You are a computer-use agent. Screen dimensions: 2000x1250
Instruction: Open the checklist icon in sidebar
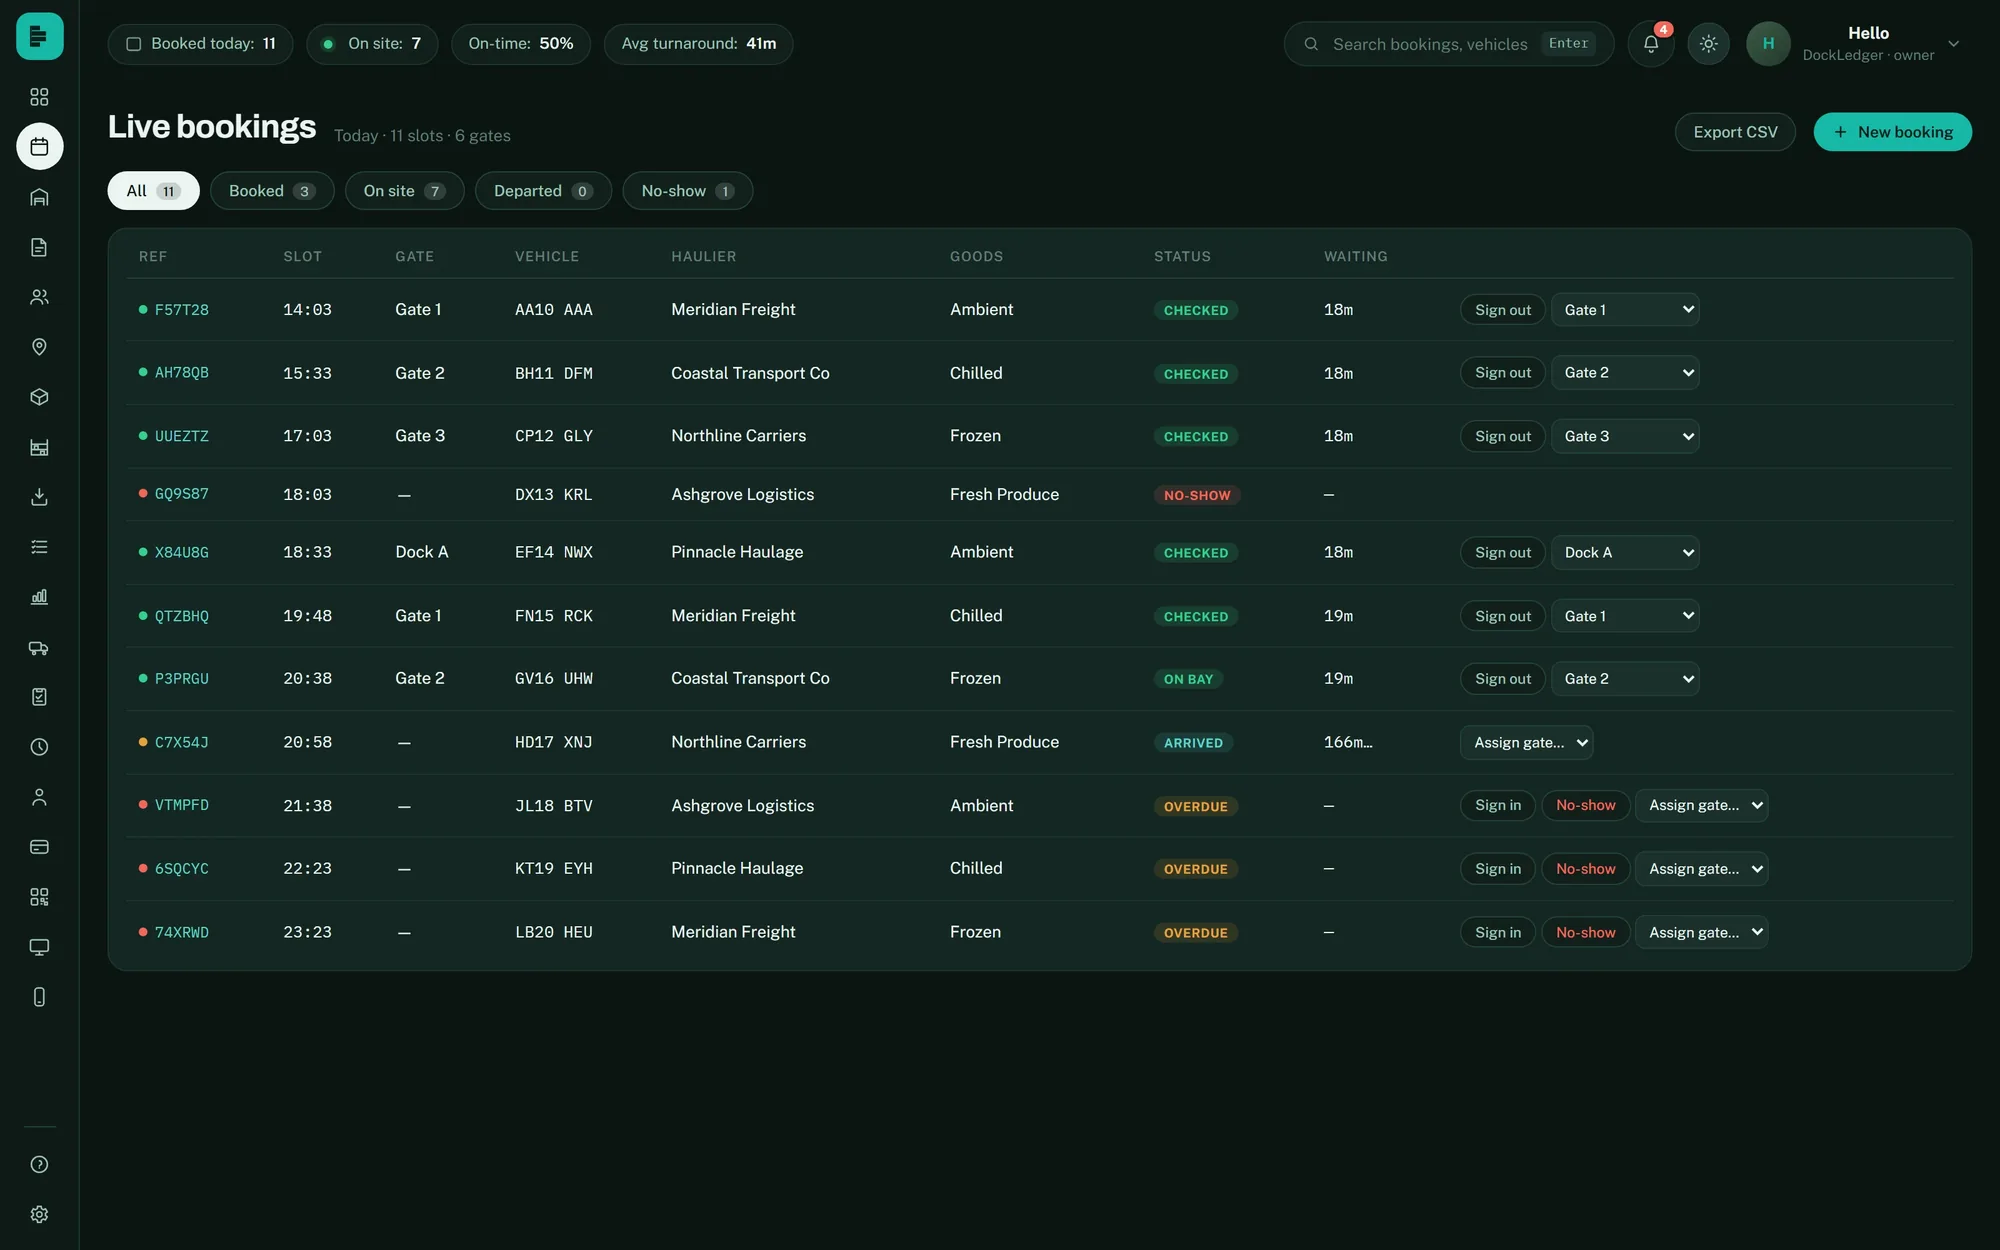(x=39, y=547)
